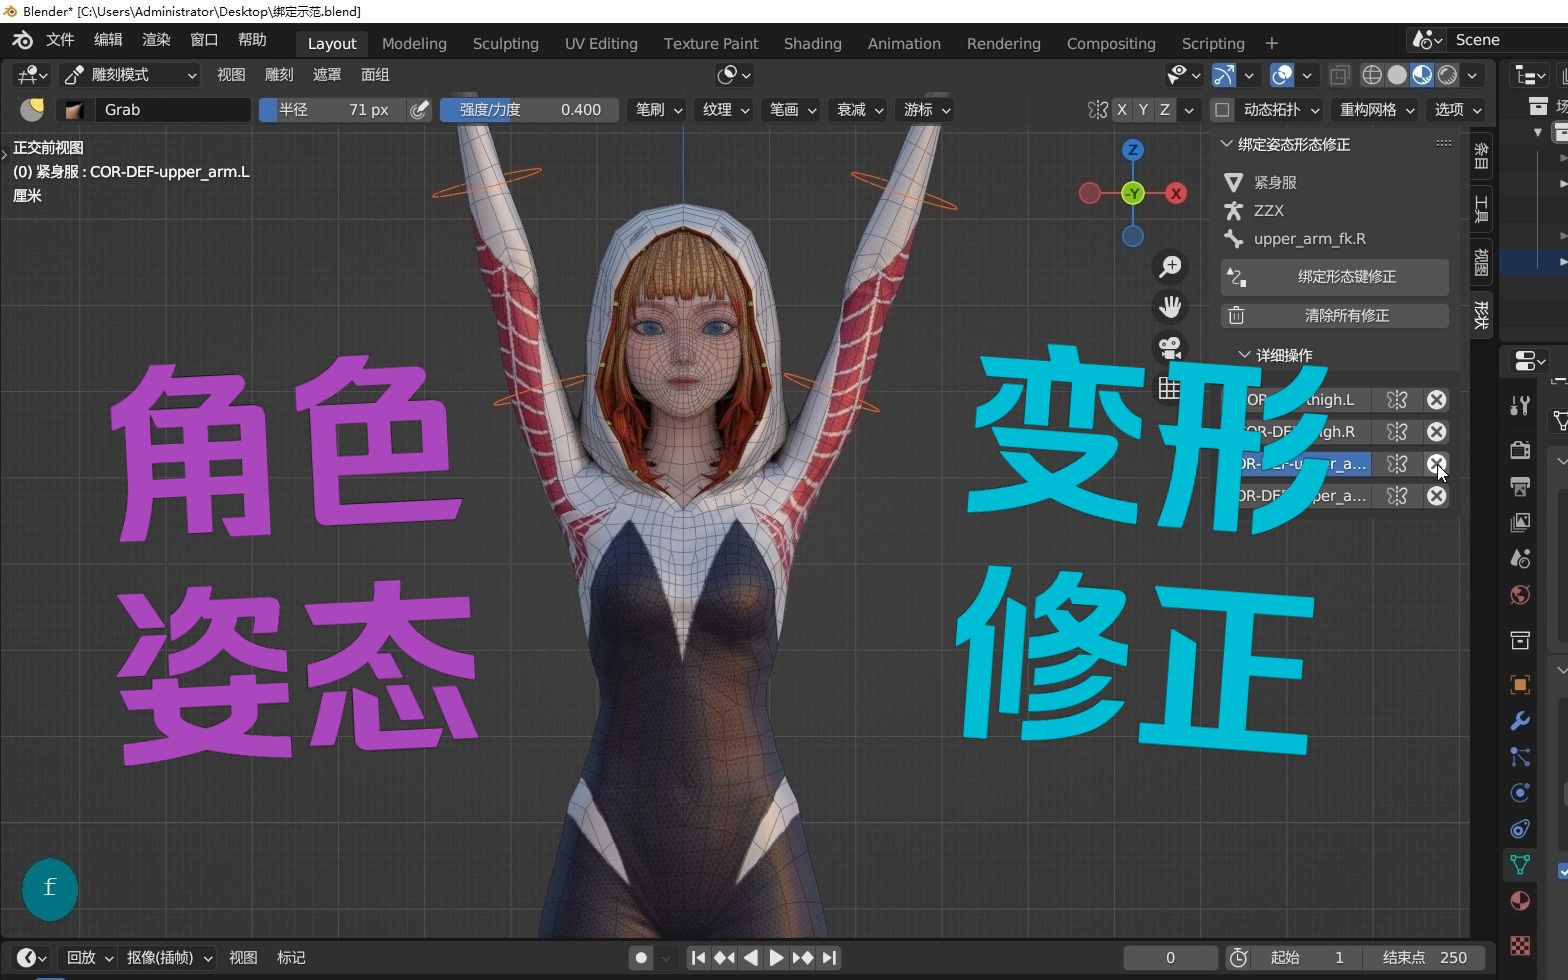1568x980 pixels.
Task: Switch to wireframe viewport shading
Action: [x=1373, y=75]
